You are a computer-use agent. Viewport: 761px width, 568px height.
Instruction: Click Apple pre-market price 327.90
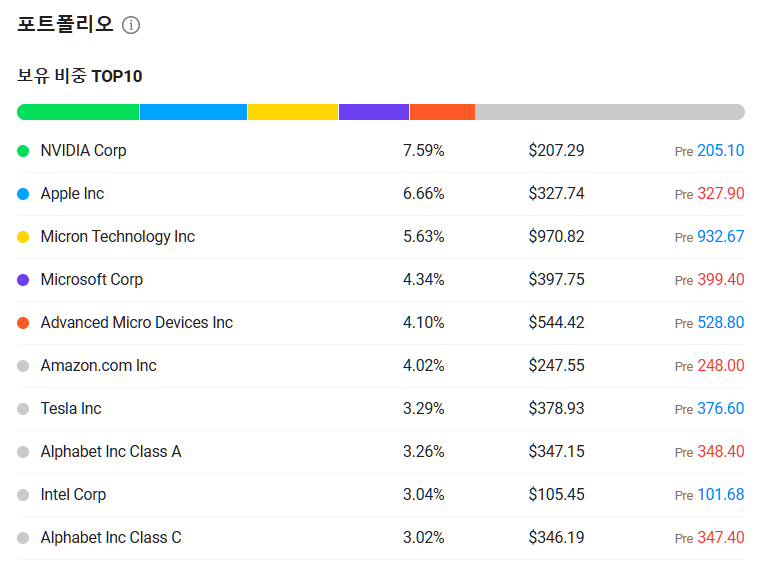[721, 194]
